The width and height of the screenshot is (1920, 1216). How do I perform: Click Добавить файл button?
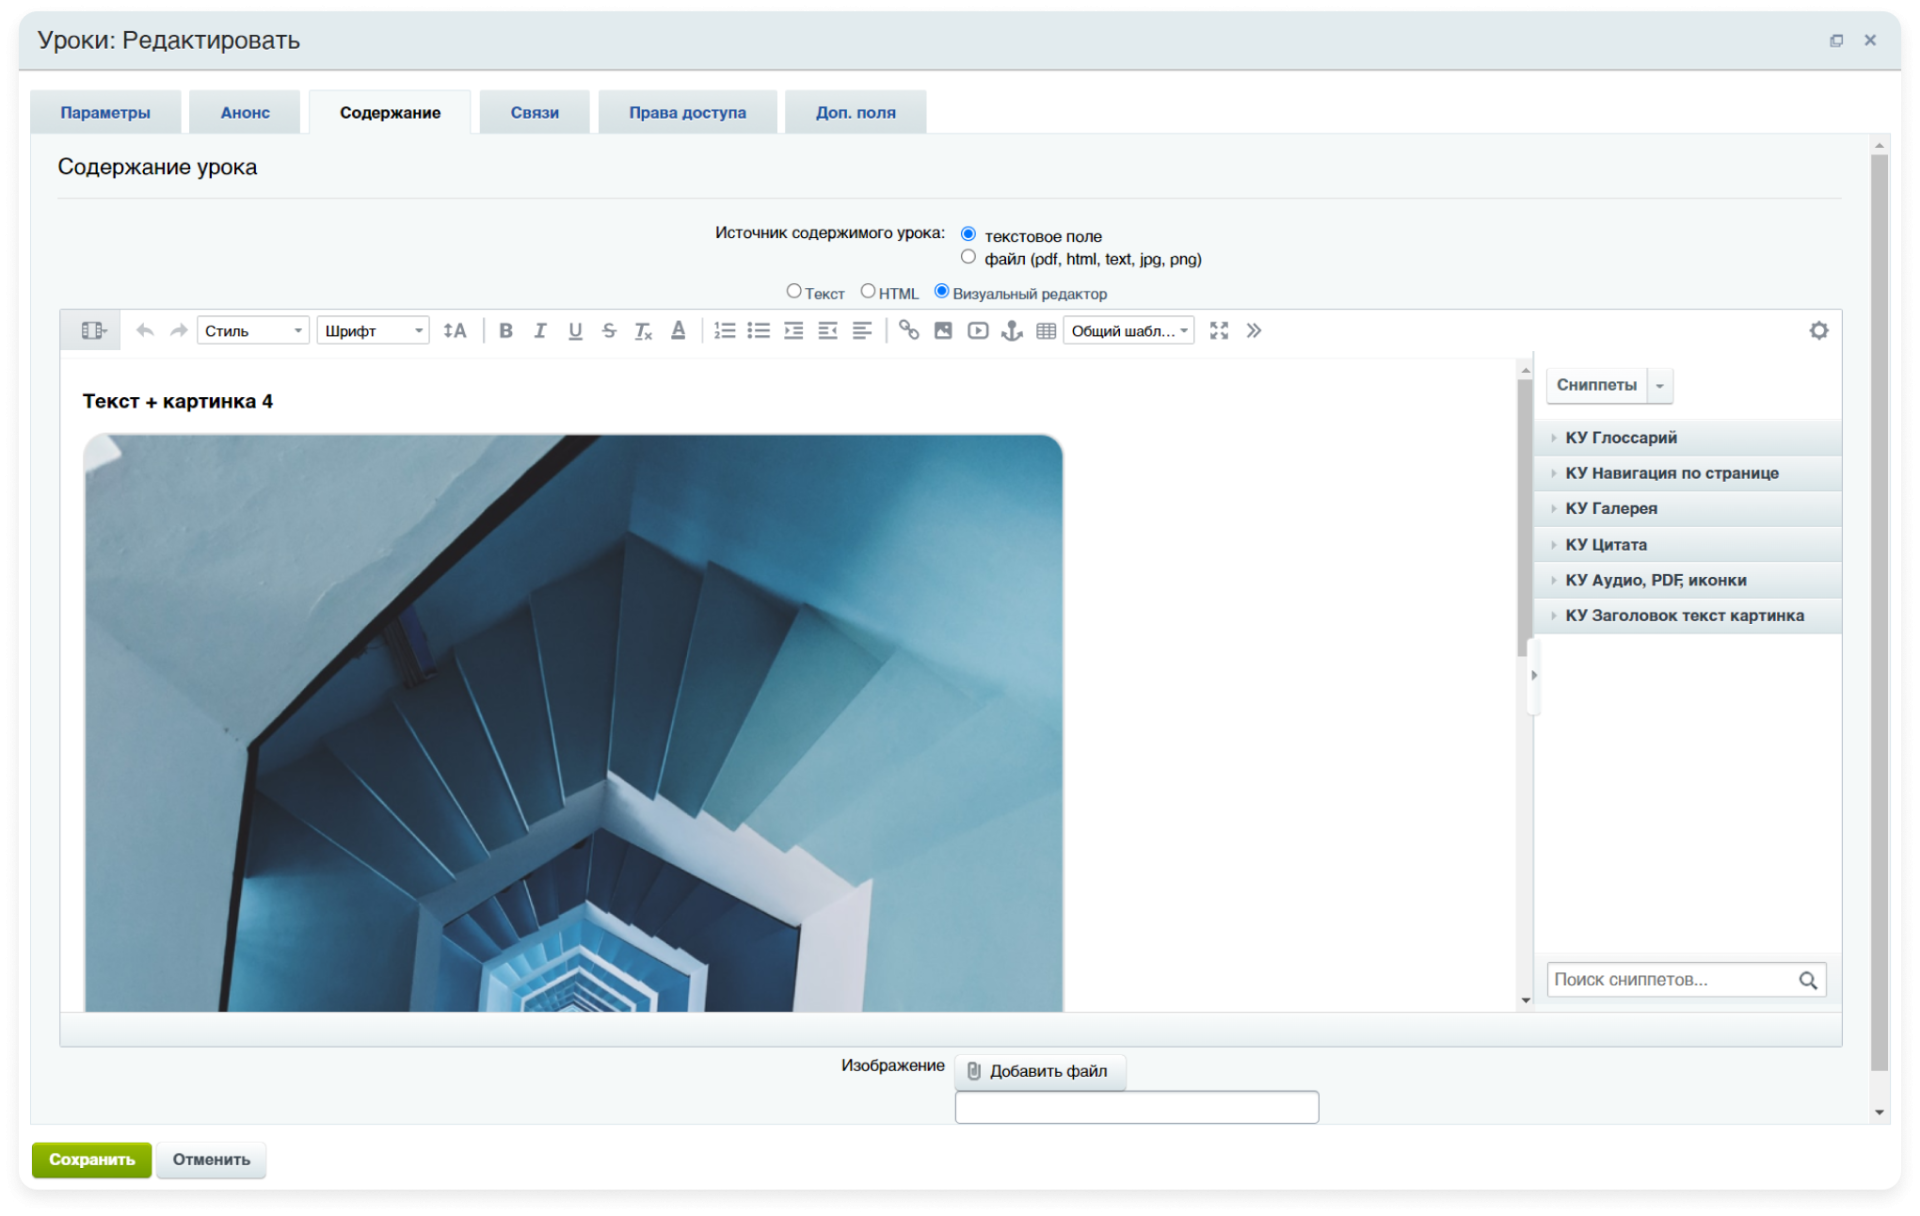(1040, 1072)
